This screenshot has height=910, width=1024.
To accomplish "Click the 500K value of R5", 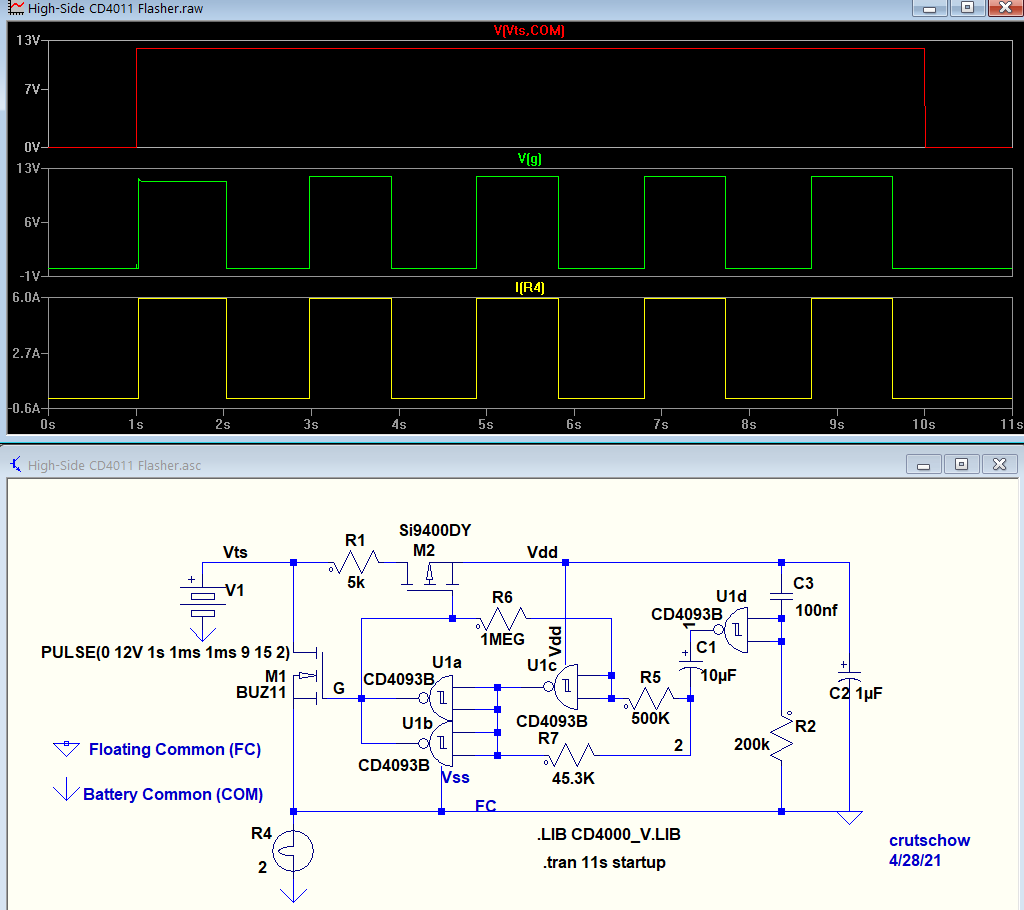I will click(650, 718).
